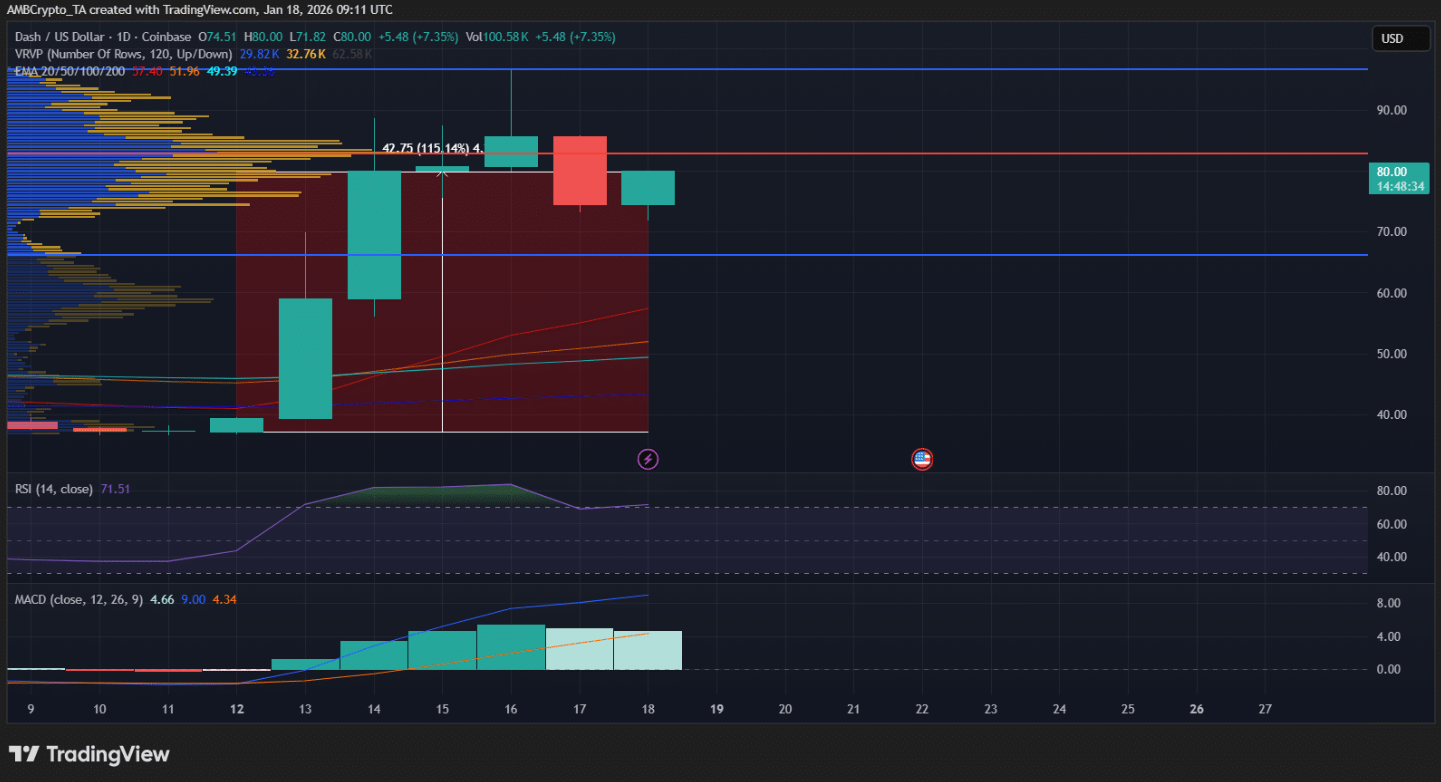Click the tallest MACD histogram bar on Jan 16

click(511, 646)
